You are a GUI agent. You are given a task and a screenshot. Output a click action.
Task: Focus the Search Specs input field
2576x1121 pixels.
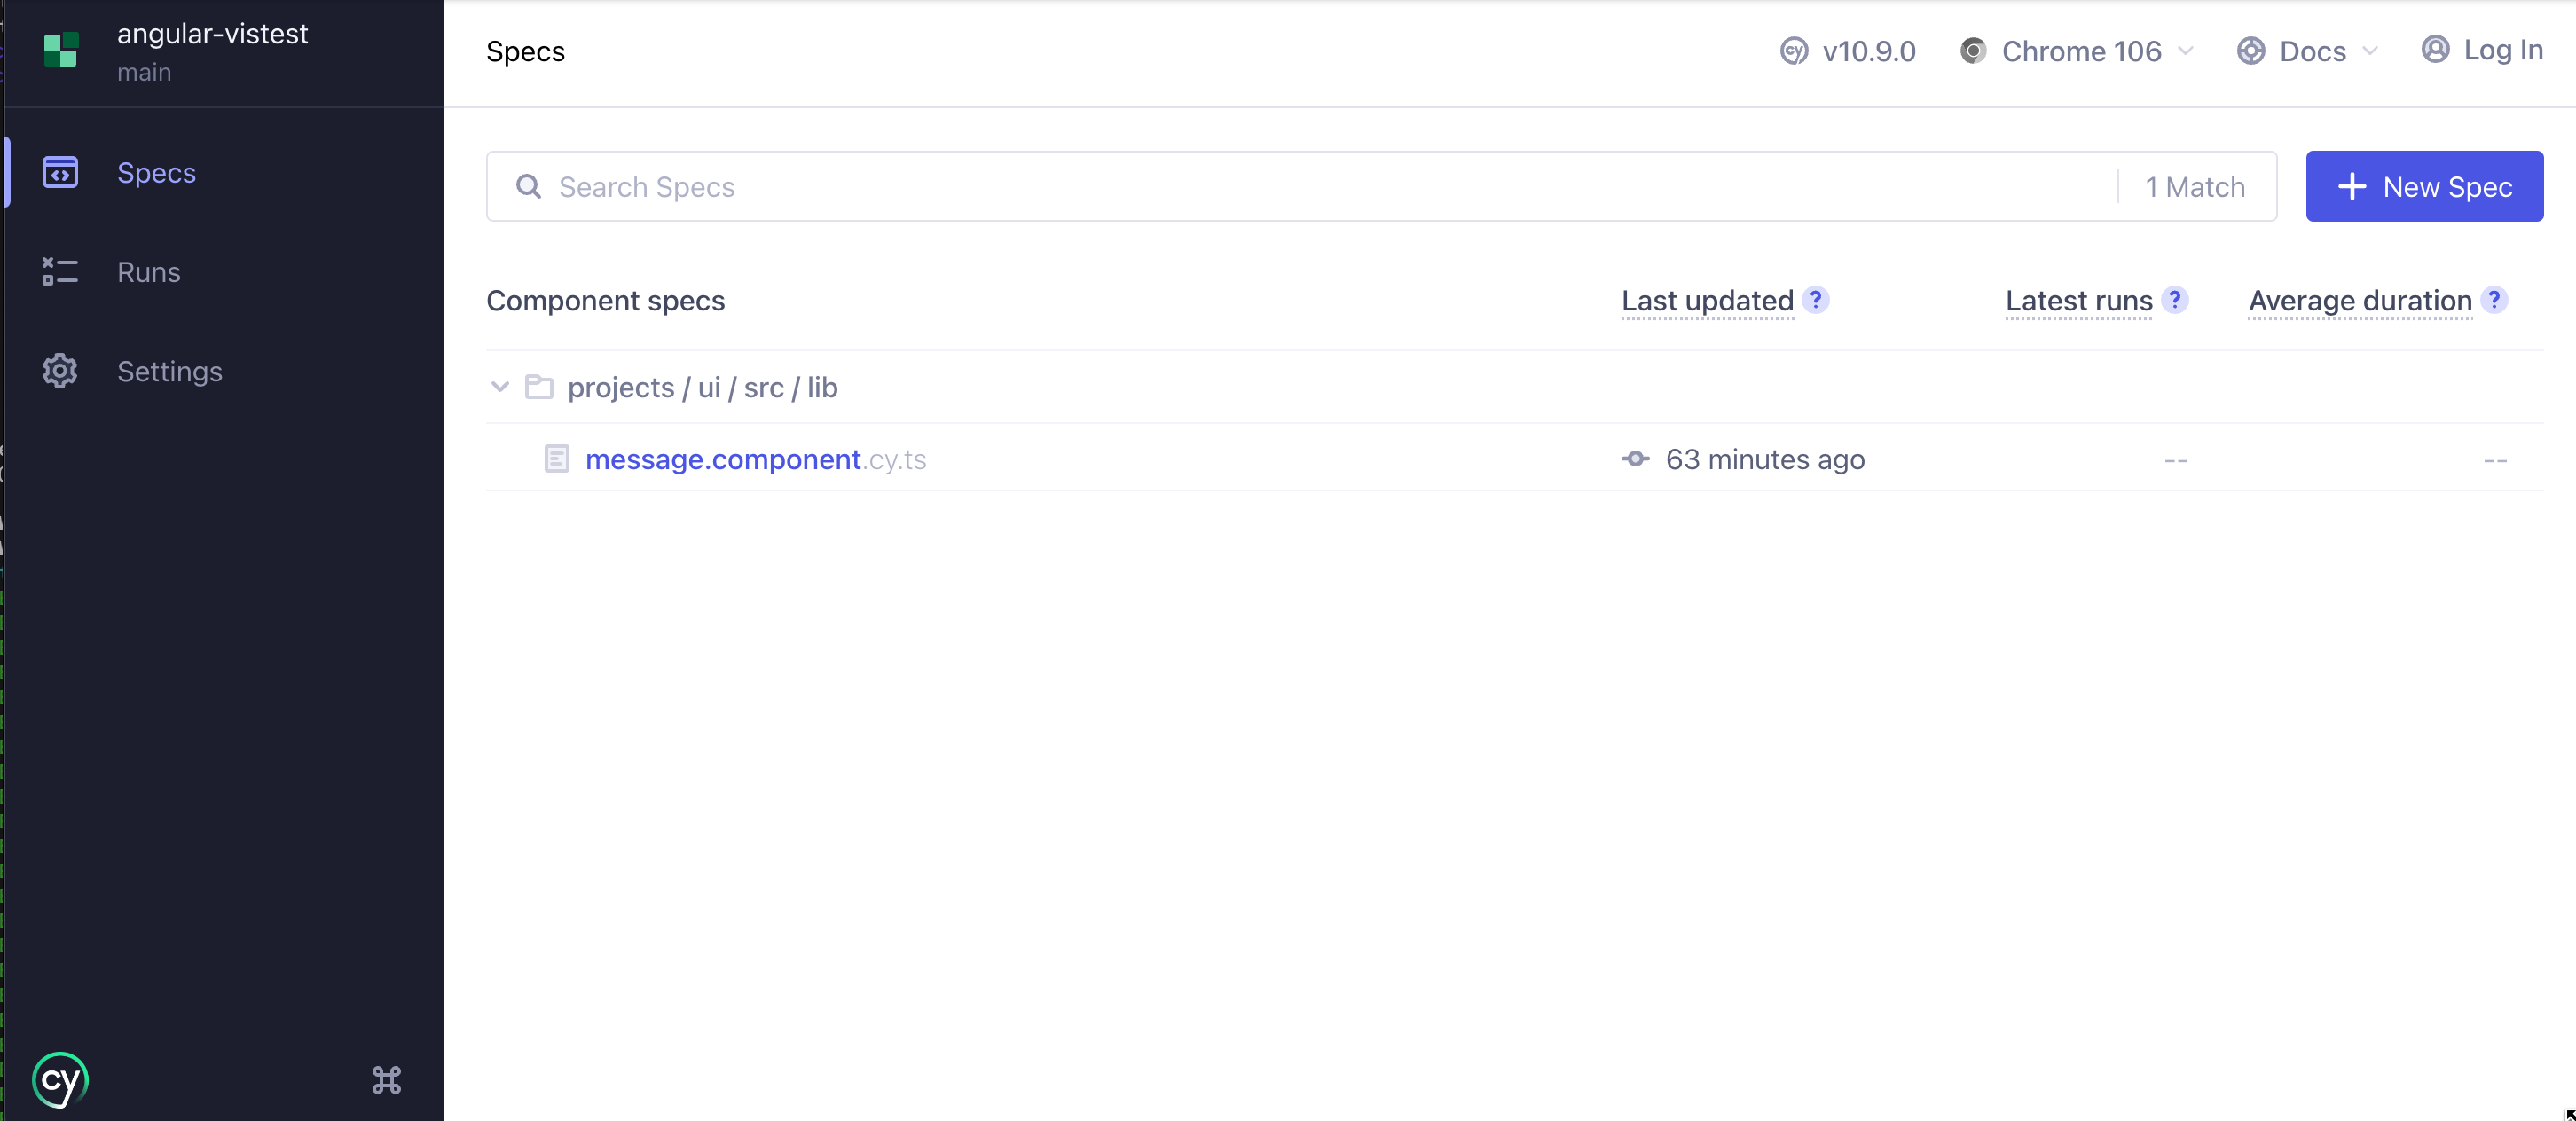point(1300,187)
